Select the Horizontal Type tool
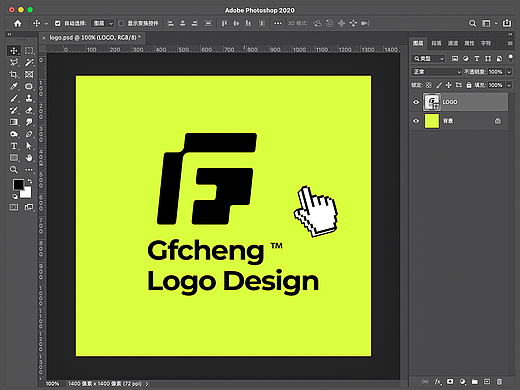The image size is (520, 390). coord(14,146)
